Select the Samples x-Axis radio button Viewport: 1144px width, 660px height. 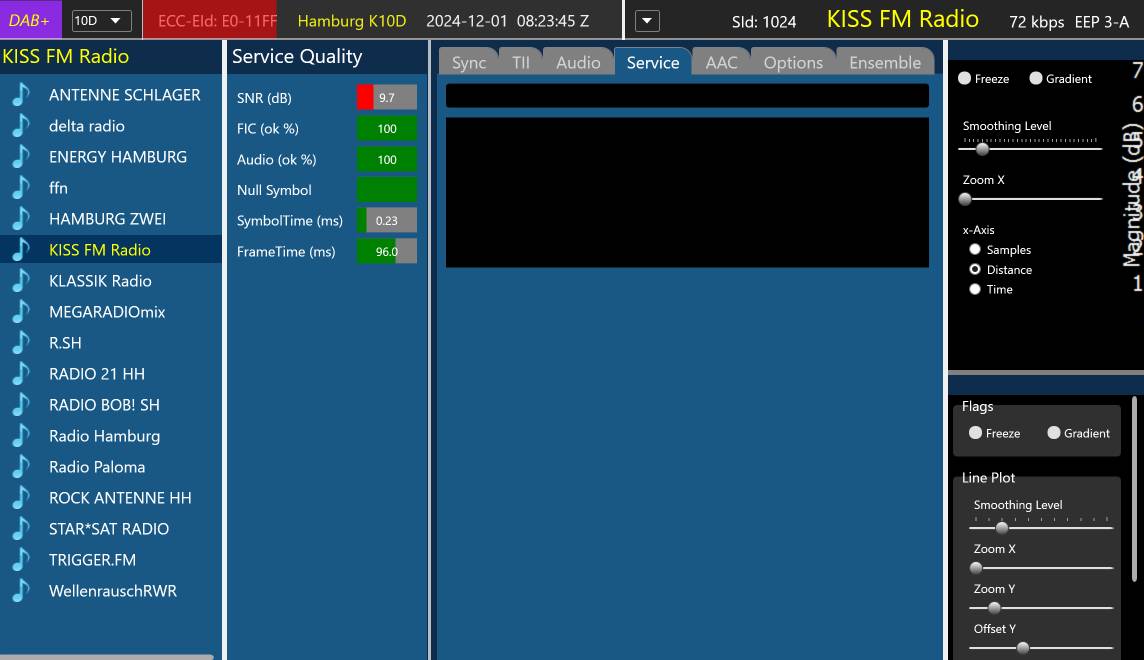975,250
